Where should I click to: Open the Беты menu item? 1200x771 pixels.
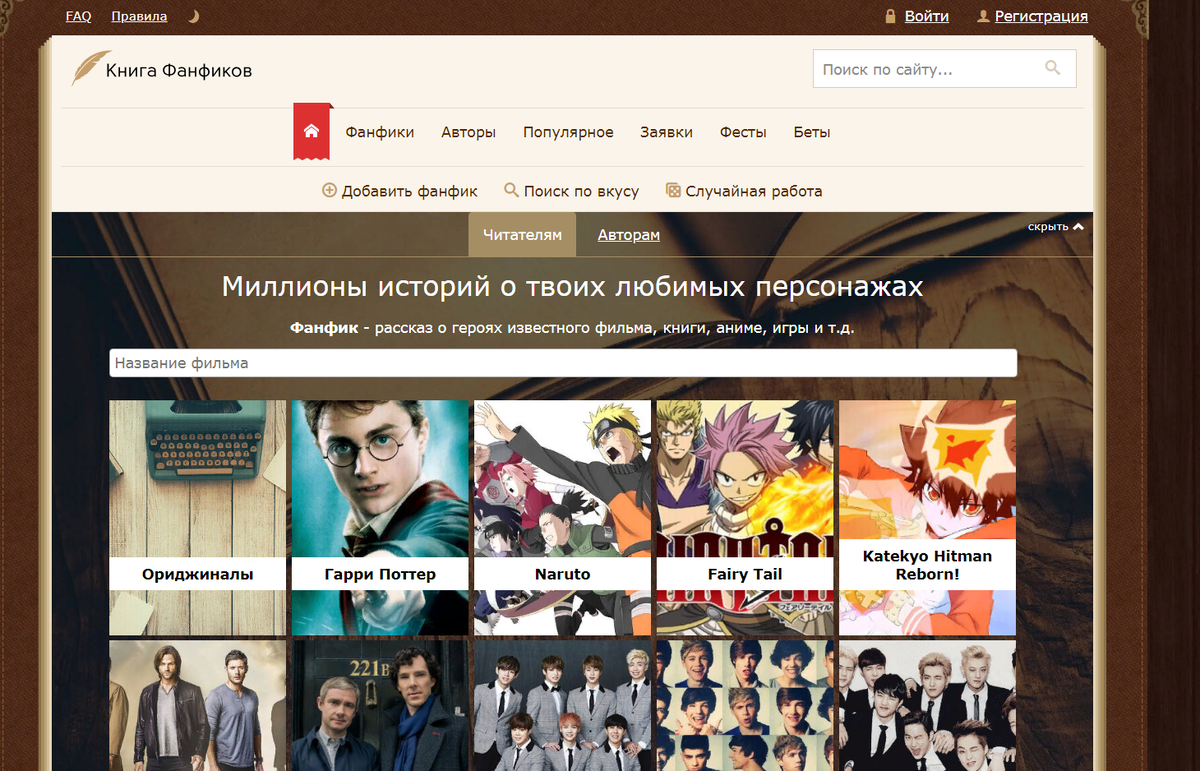[812, 132]
